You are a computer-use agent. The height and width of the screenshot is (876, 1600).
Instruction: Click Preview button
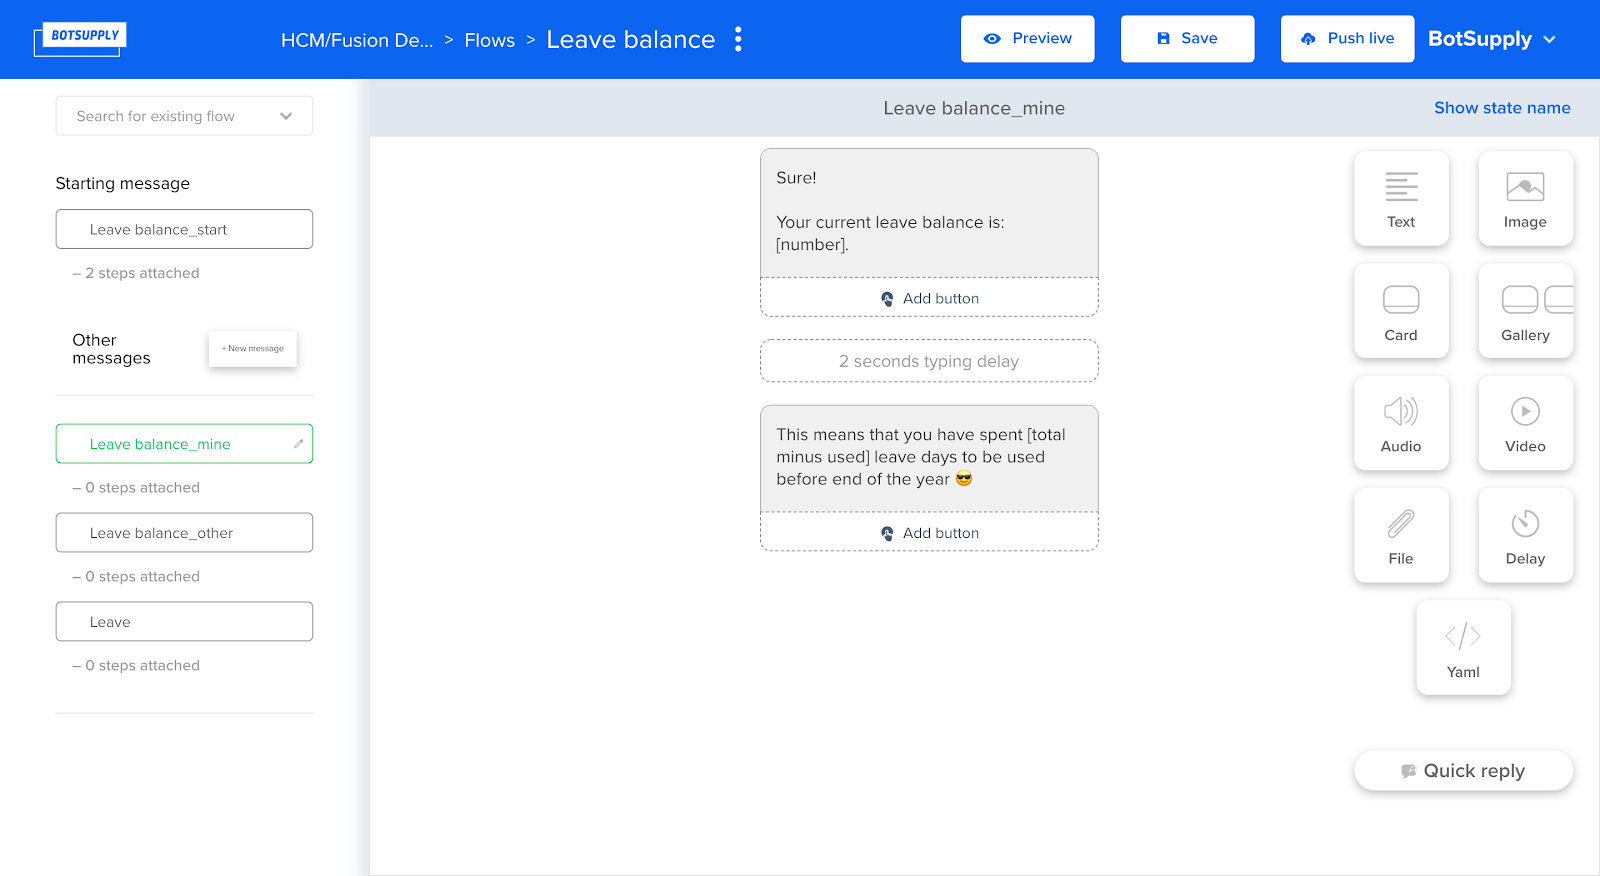[1027, 39]
